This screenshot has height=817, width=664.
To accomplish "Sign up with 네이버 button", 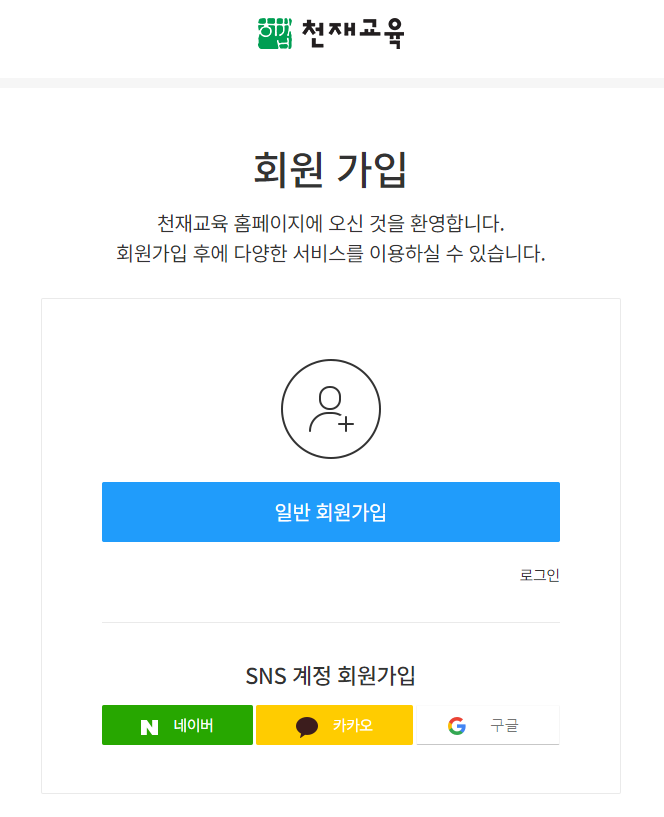I will [177, 725].
